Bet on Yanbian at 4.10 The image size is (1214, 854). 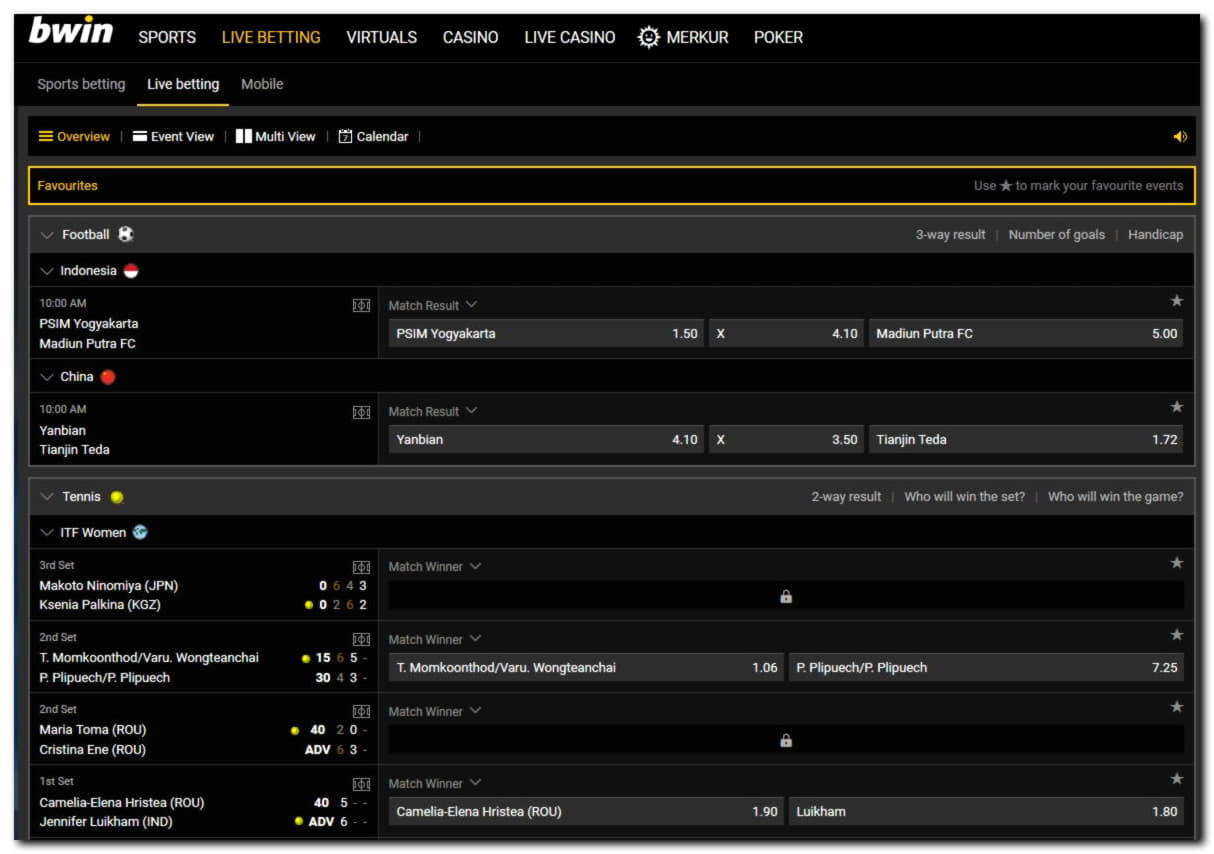[546, 439]
